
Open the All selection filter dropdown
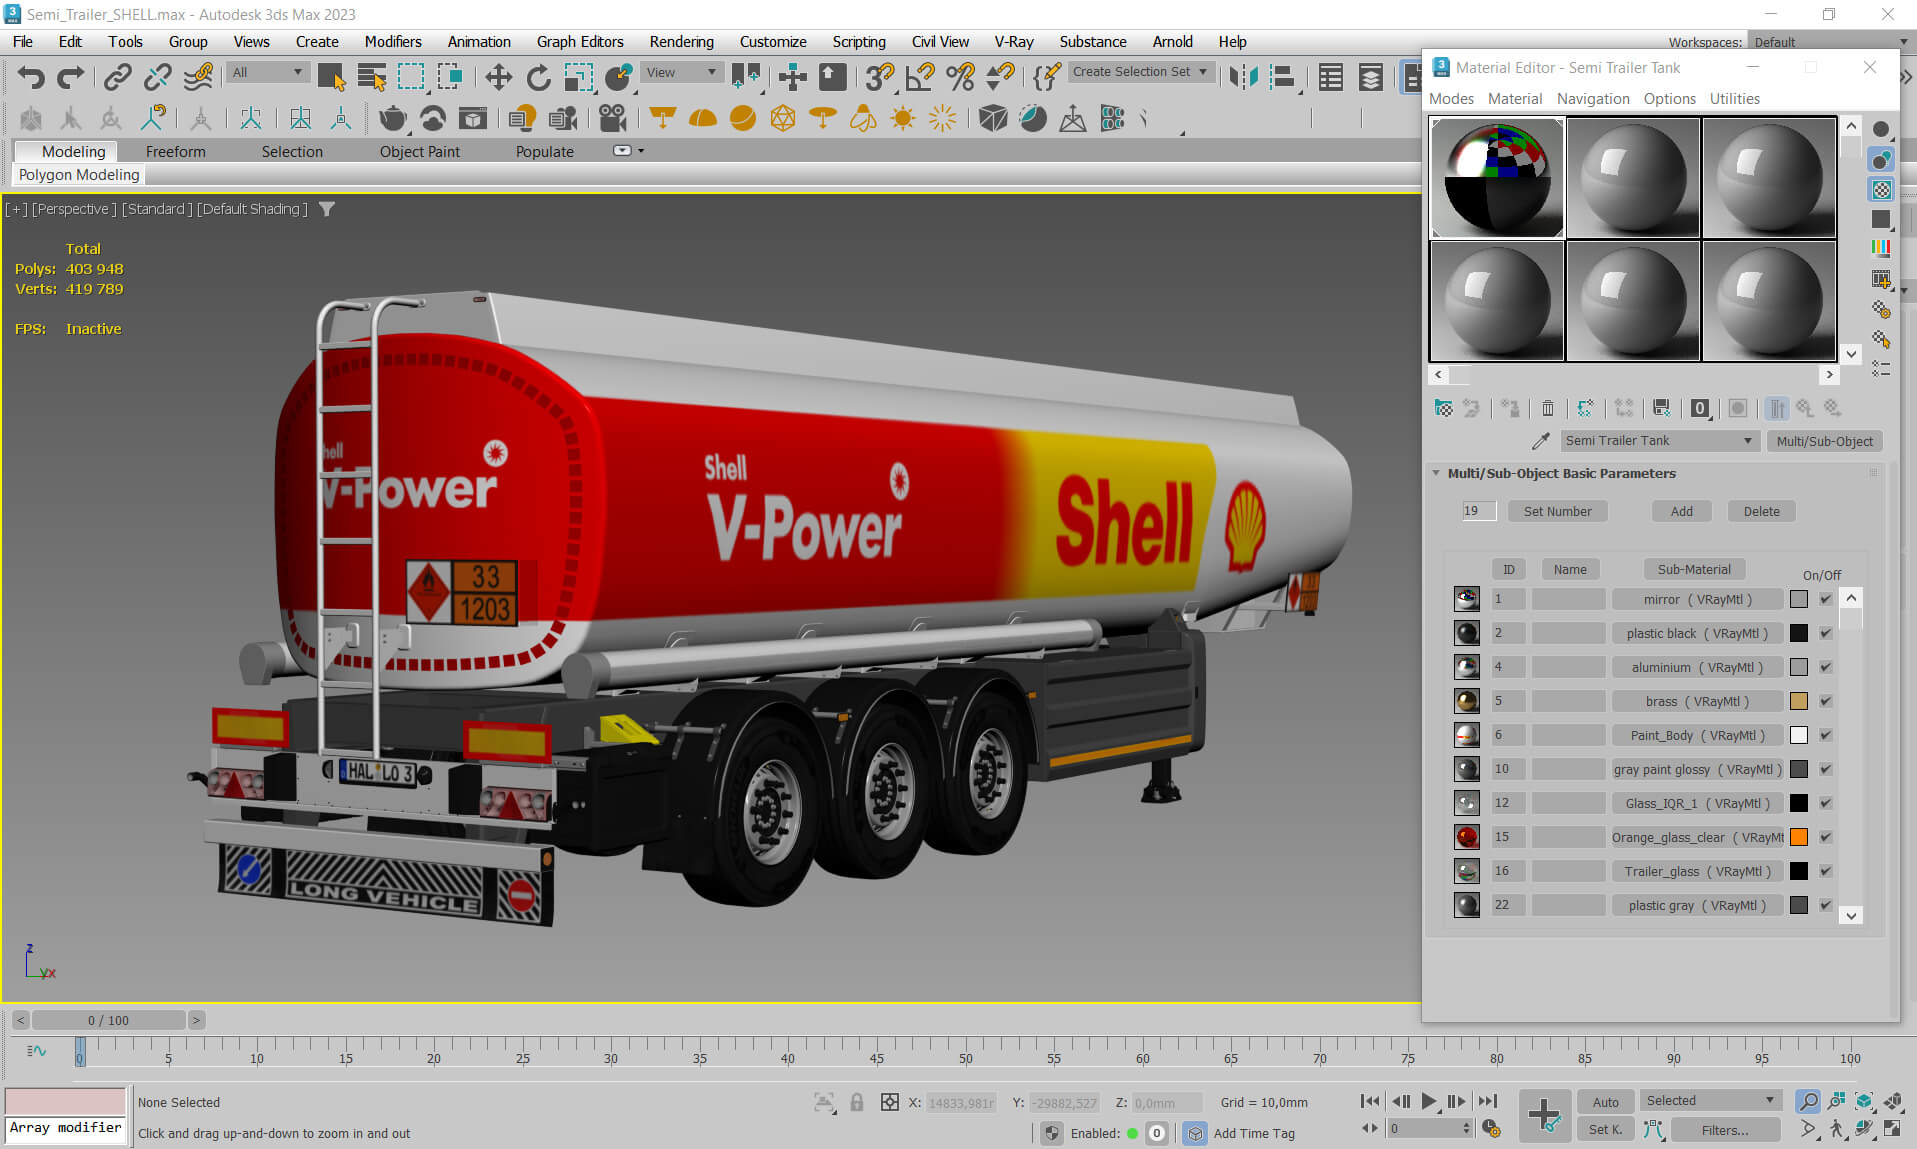[x=267, y=72]
